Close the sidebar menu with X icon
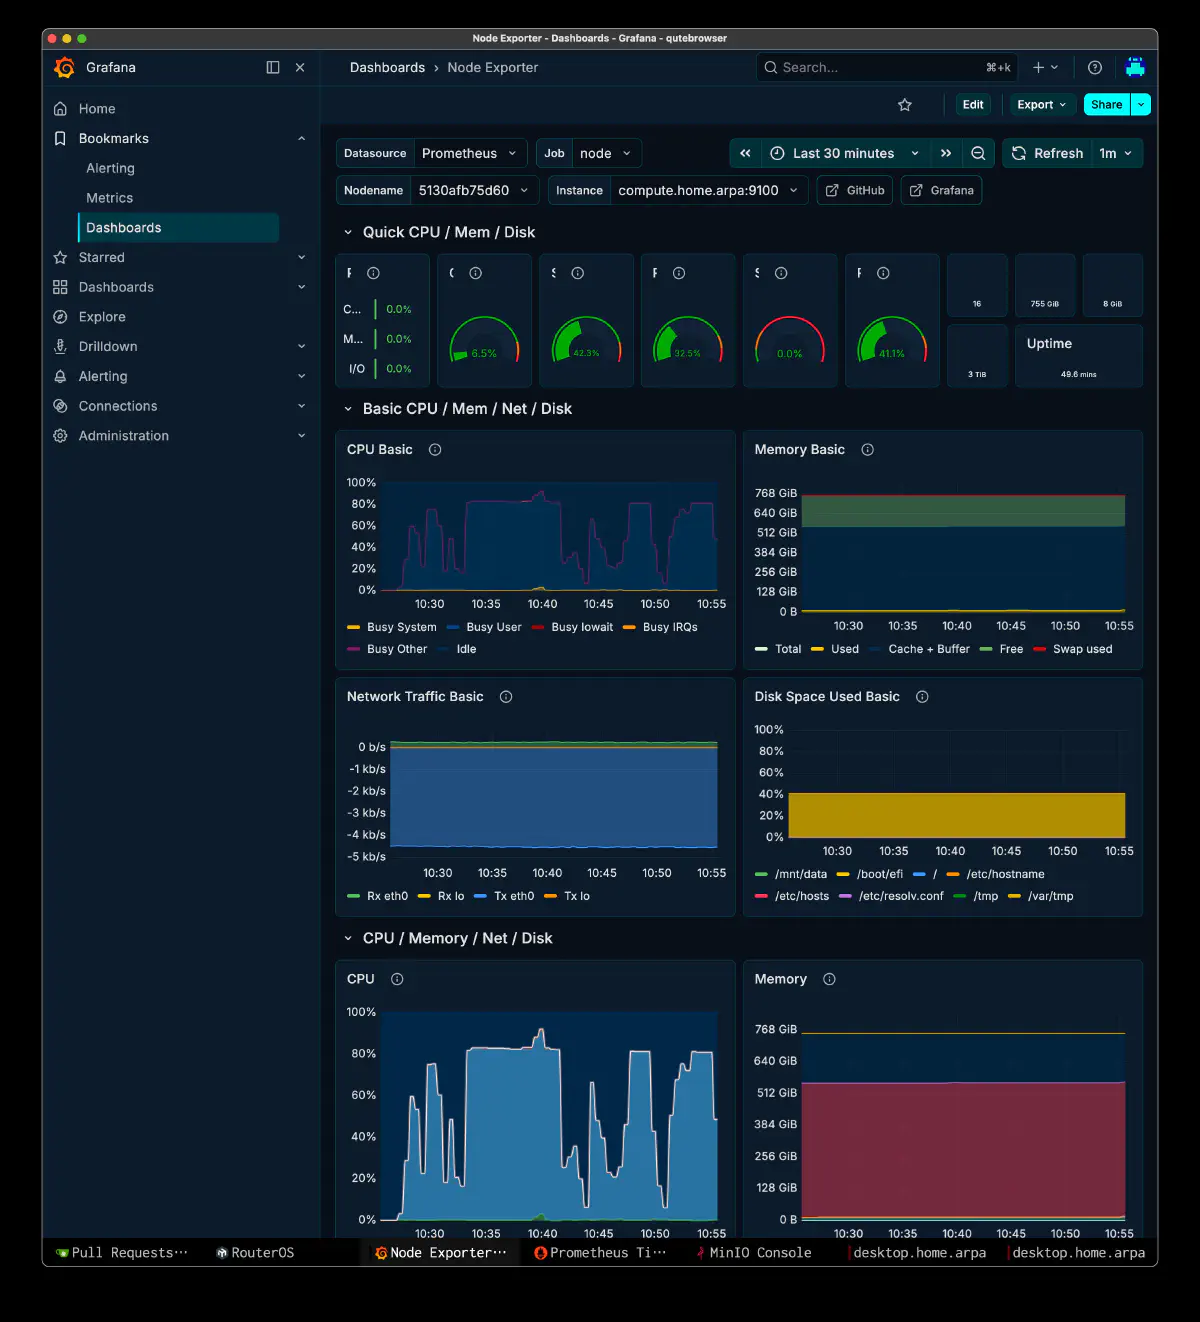1200x1322 pixels. point(300,67)
